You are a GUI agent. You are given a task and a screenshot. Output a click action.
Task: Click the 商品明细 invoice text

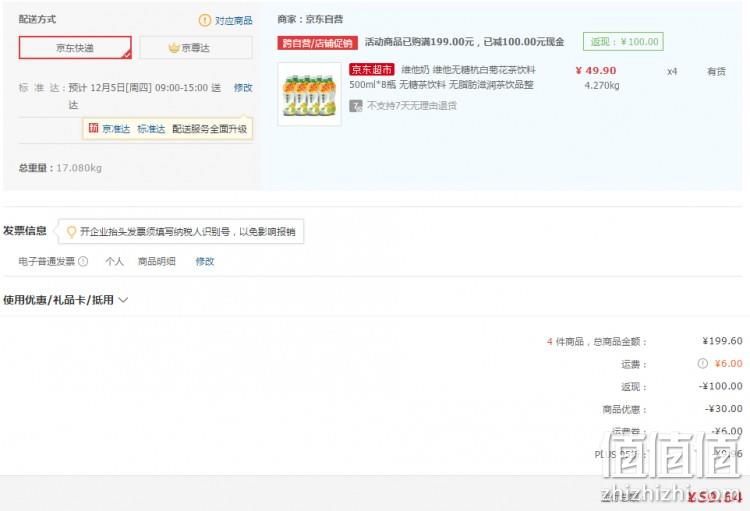tap(156, 261)
